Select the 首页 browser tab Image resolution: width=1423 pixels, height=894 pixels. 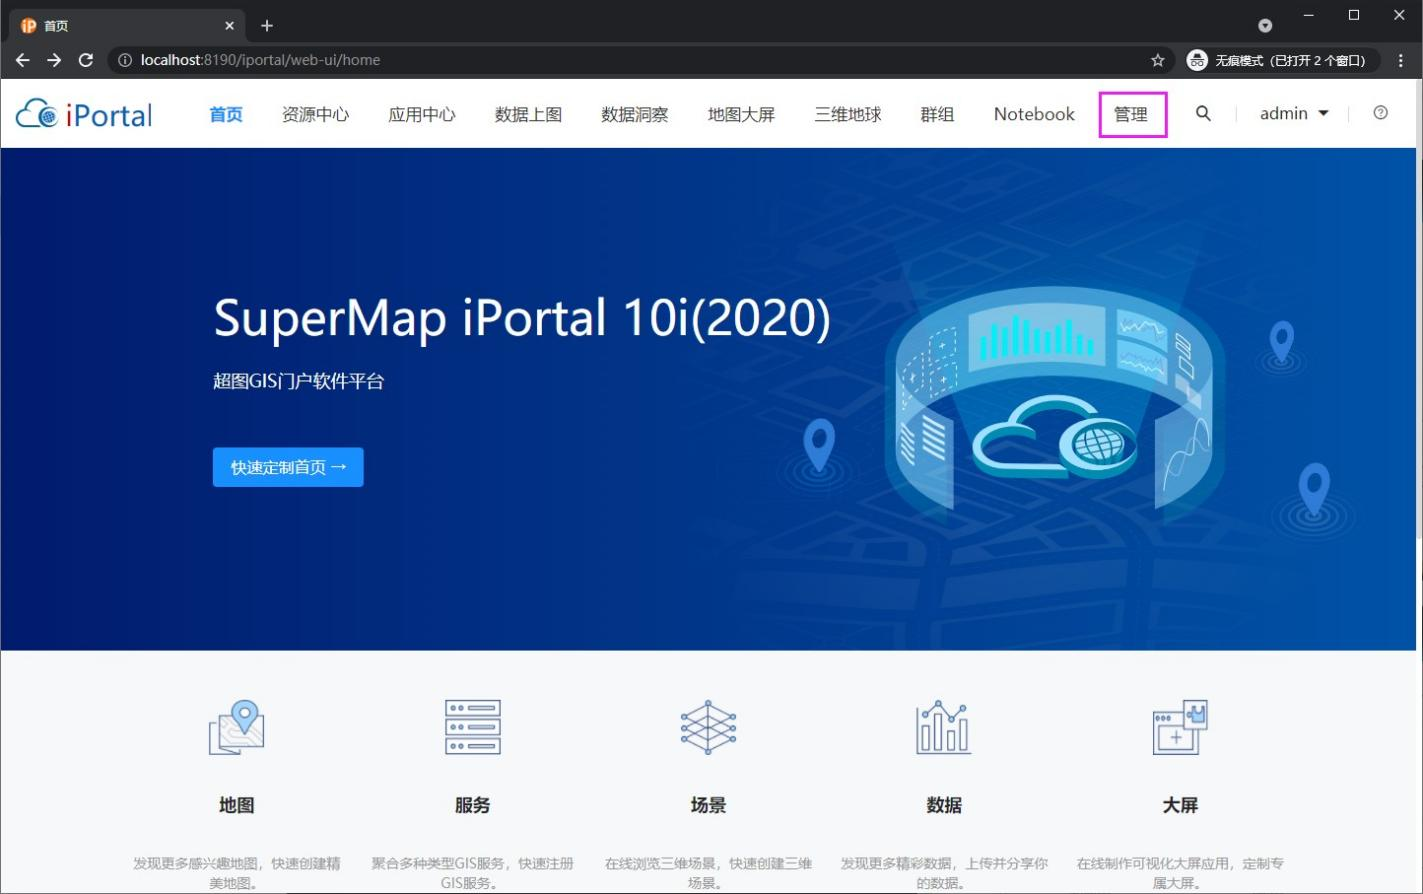click(128, 26)
